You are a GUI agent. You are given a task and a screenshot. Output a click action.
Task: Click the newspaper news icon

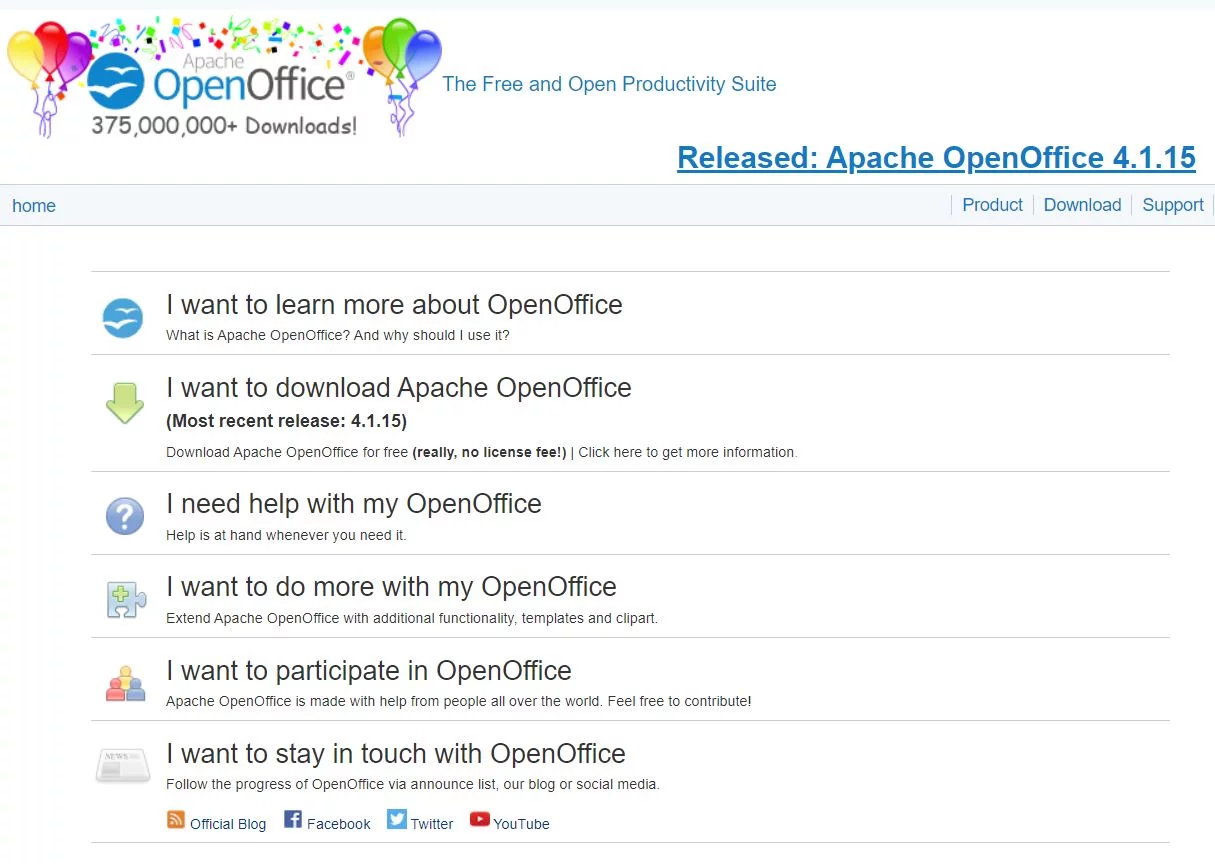click(x=123, y=765)
